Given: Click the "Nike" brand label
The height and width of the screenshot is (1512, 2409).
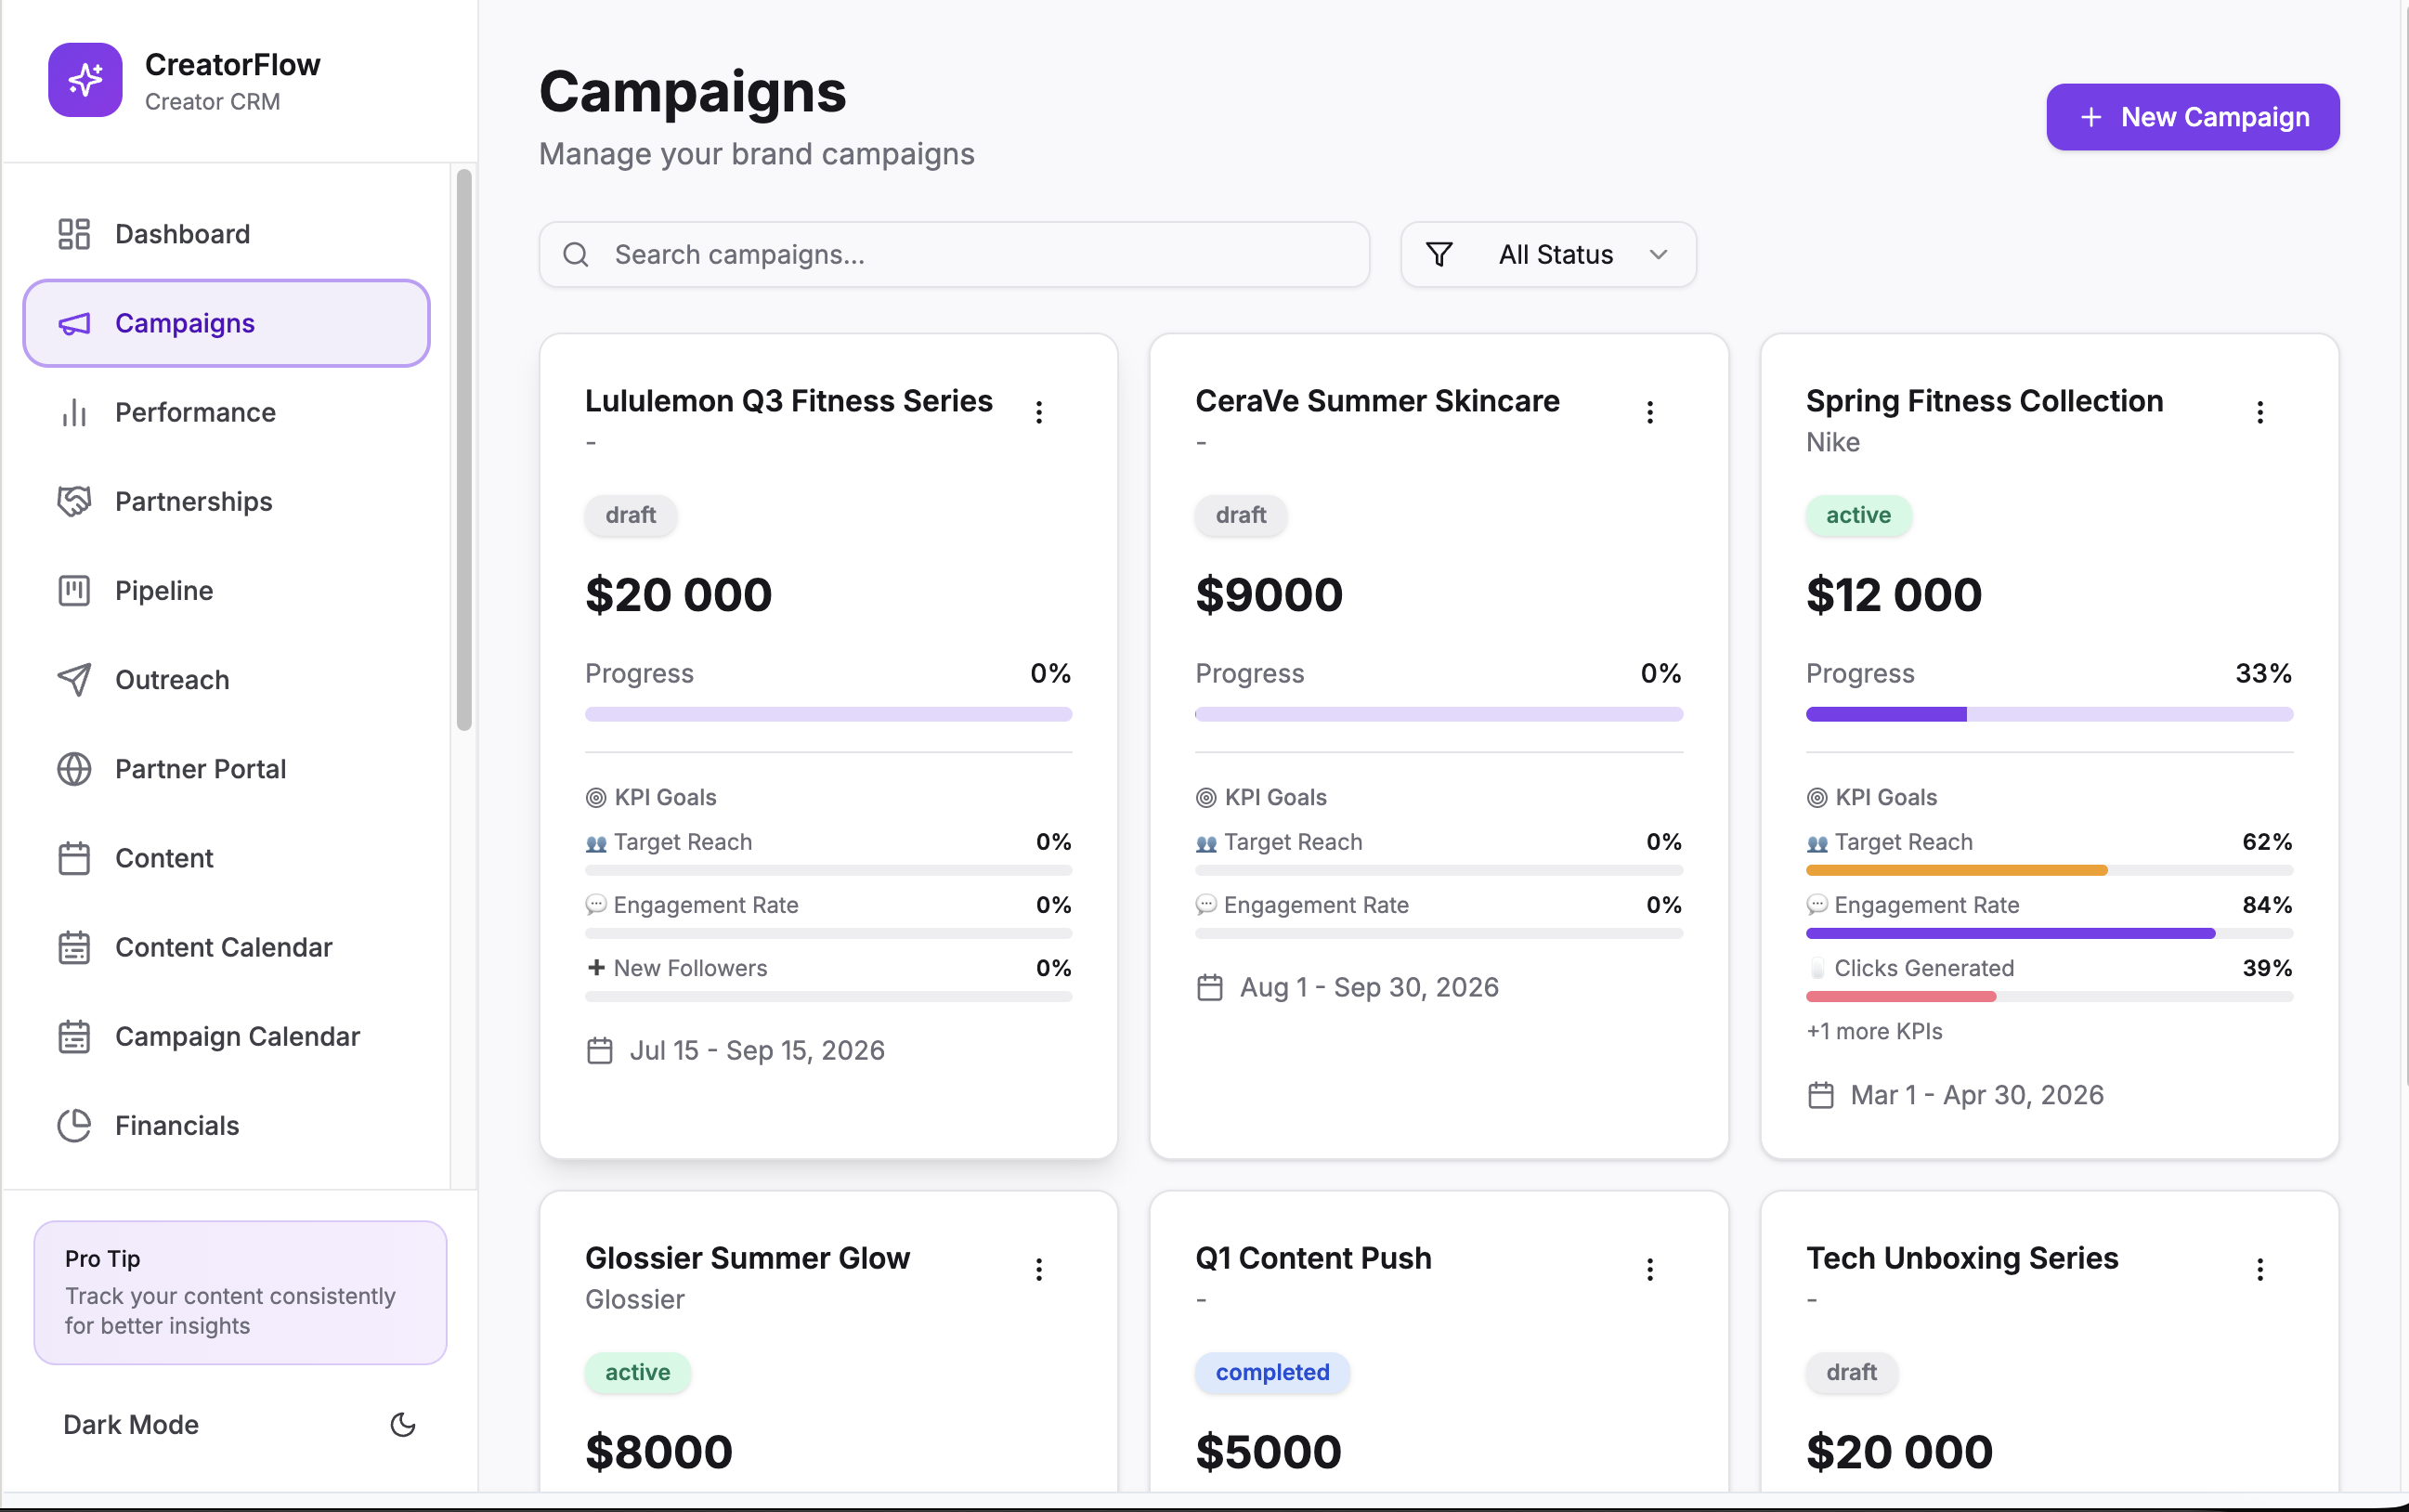Looking at the screenshot, I should pos(1832,442).
